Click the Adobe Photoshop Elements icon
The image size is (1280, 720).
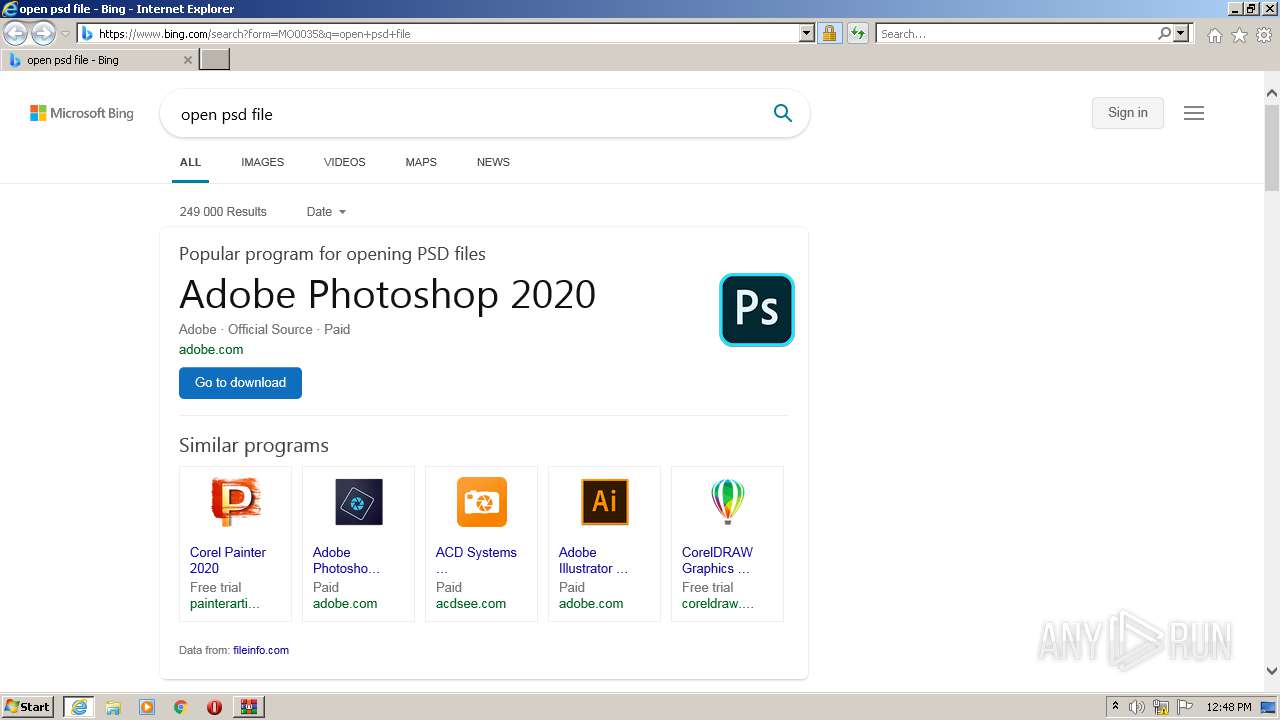click(358, 502)
